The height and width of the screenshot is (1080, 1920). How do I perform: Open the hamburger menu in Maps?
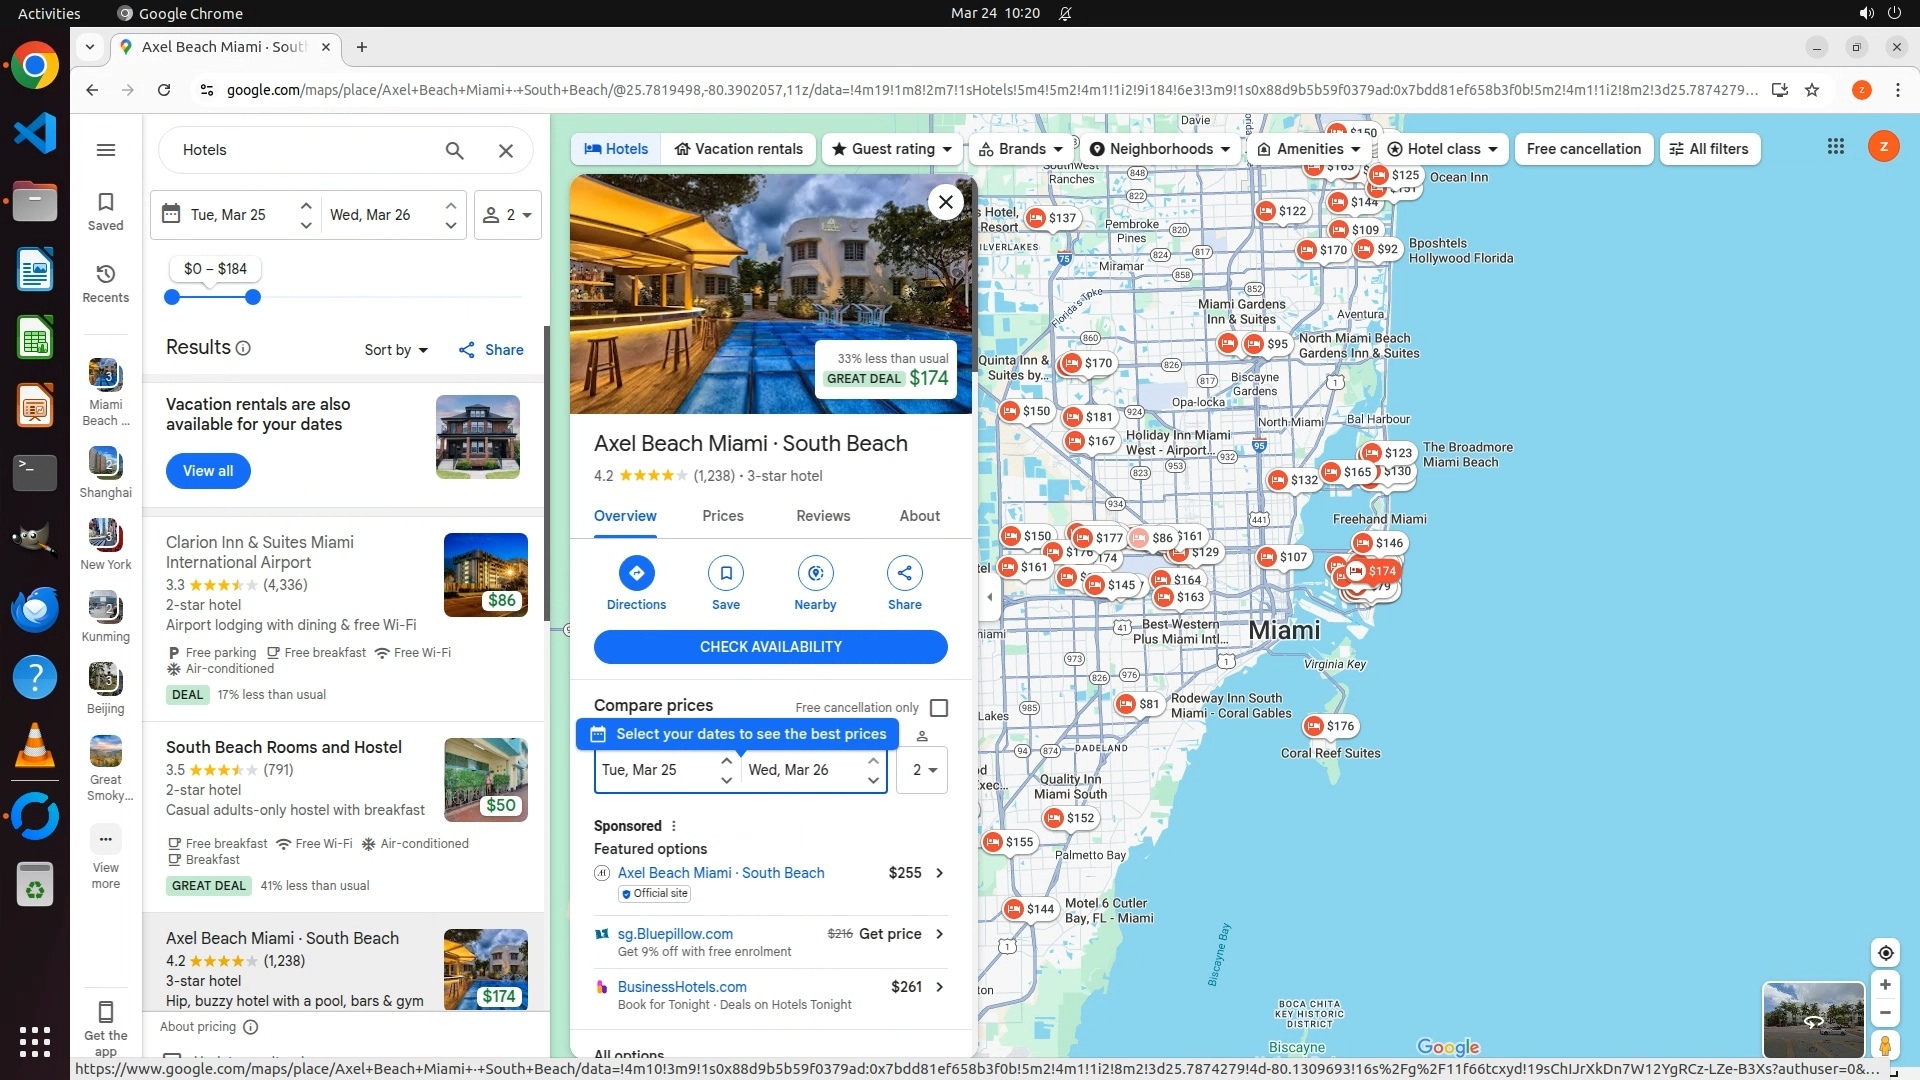click(x=105, y=150)
